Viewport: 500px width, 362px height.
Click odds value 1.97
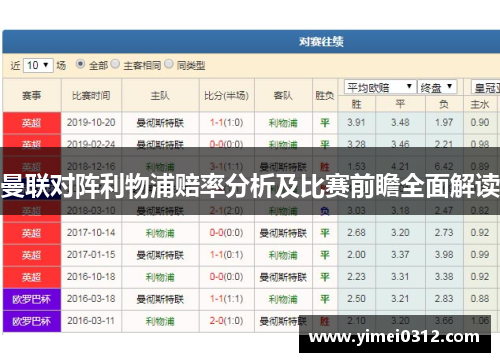tap(444, 122)
